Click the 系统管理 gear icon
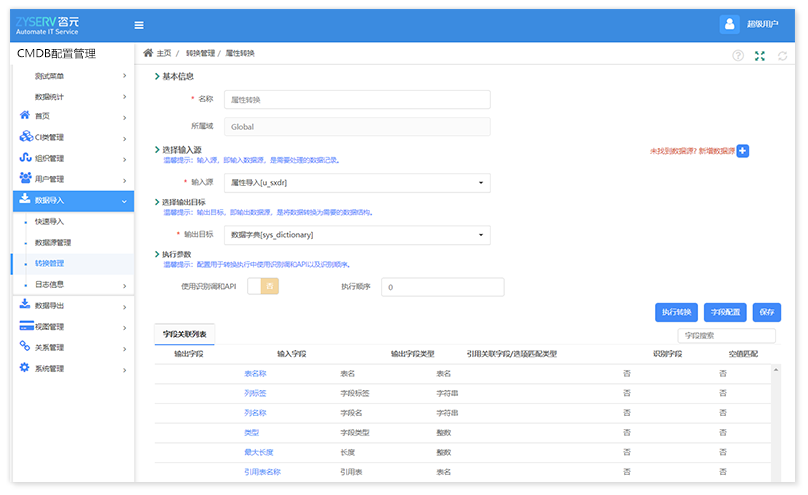 [25, 368]
